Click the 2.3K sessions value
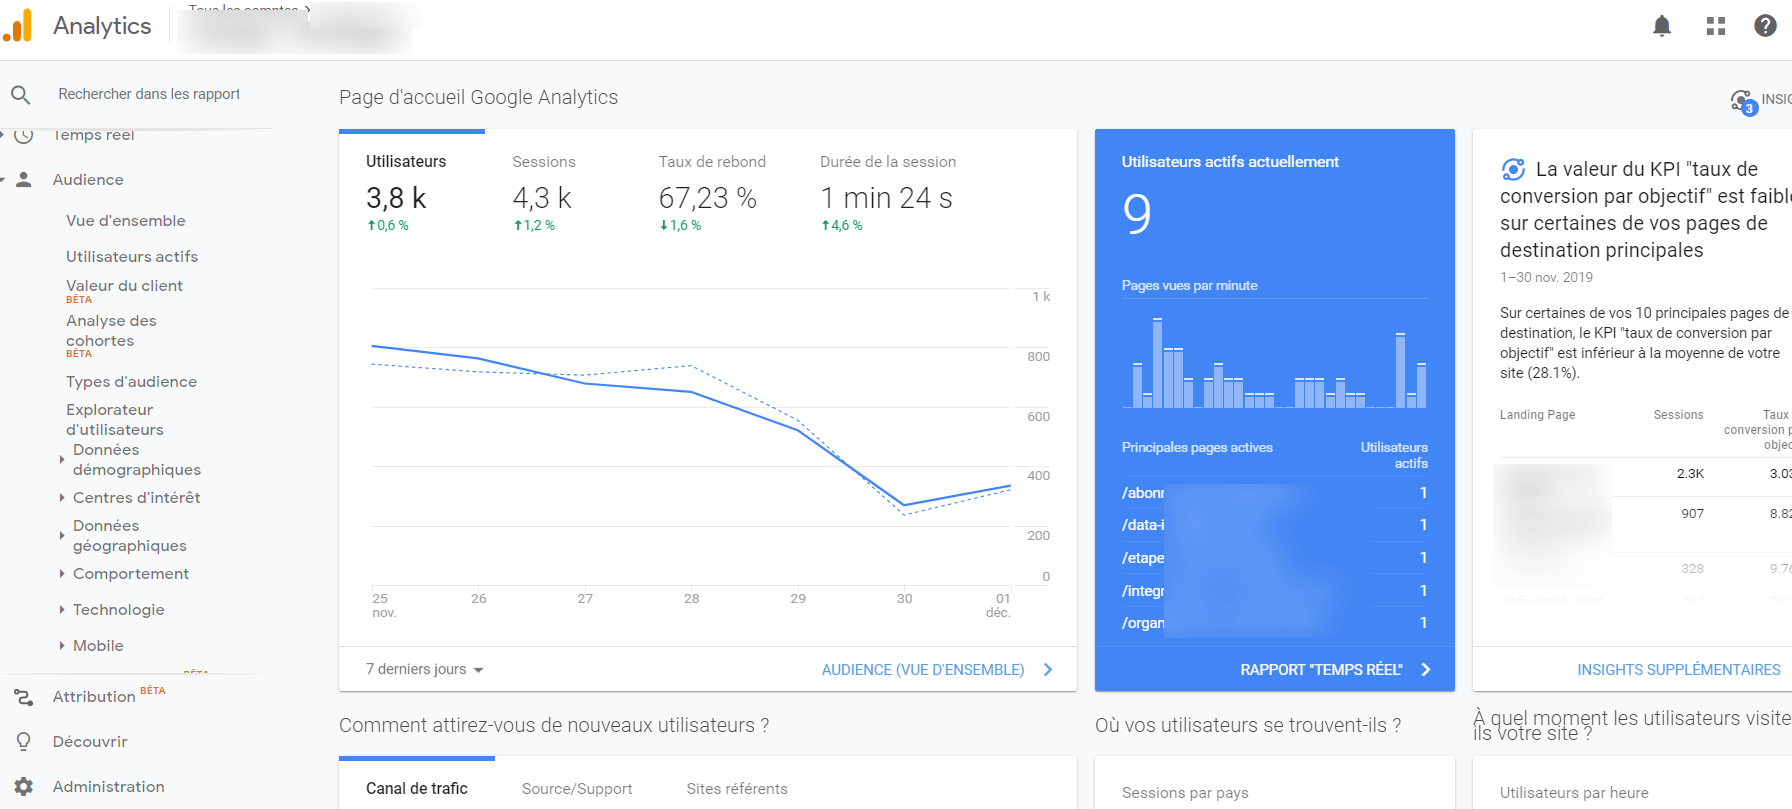Image resolution: width=1792 pixels, height=809 pixels. click(x=1690, y=474)
